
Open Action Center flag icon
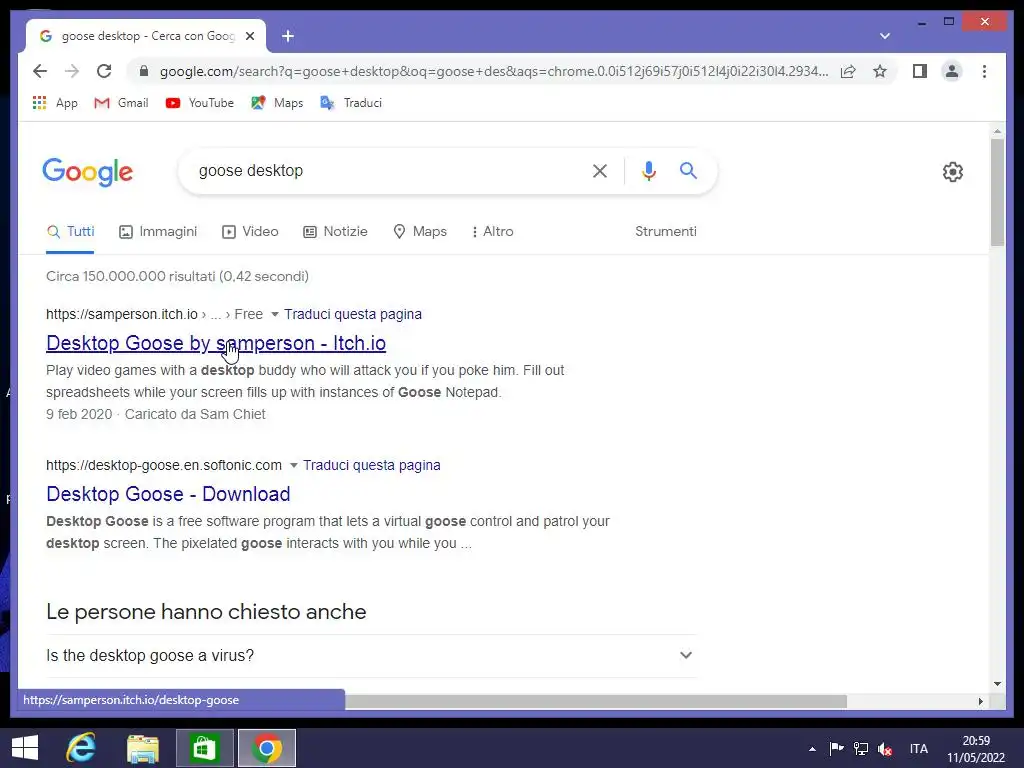[x=836, y=748]
